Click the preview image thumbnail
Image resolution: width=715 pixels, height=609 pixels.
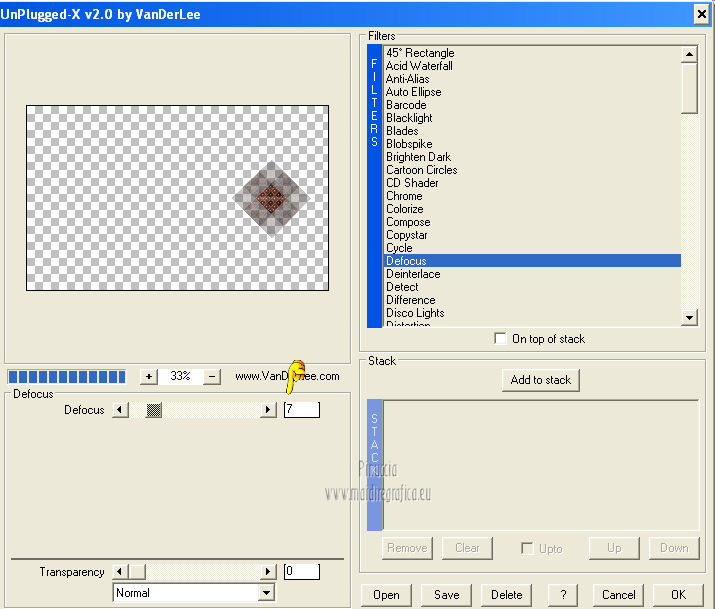pos(177,198)
